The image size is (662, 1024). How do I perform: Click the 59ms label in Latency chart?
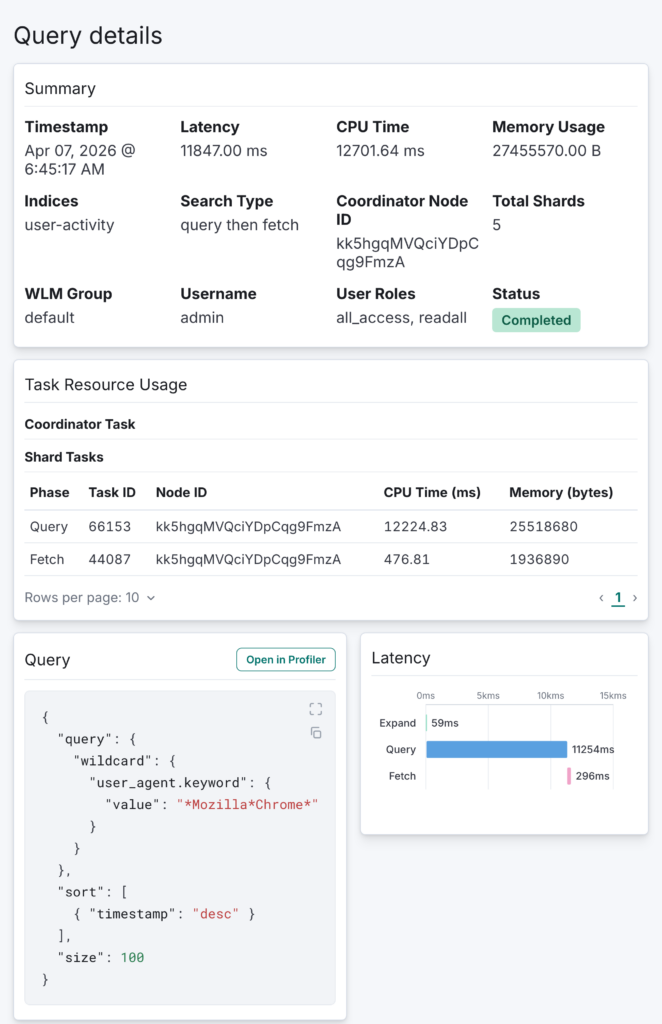tap(445, 723)
